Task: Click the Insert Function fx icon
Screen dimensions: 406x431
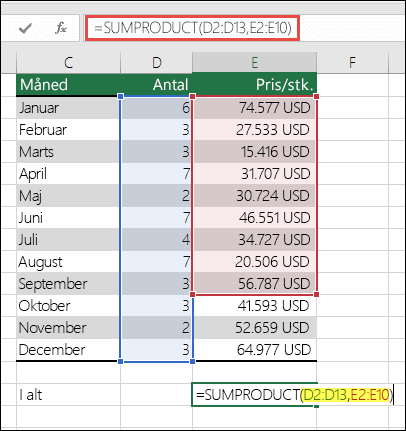Action: tap(61, 28)
